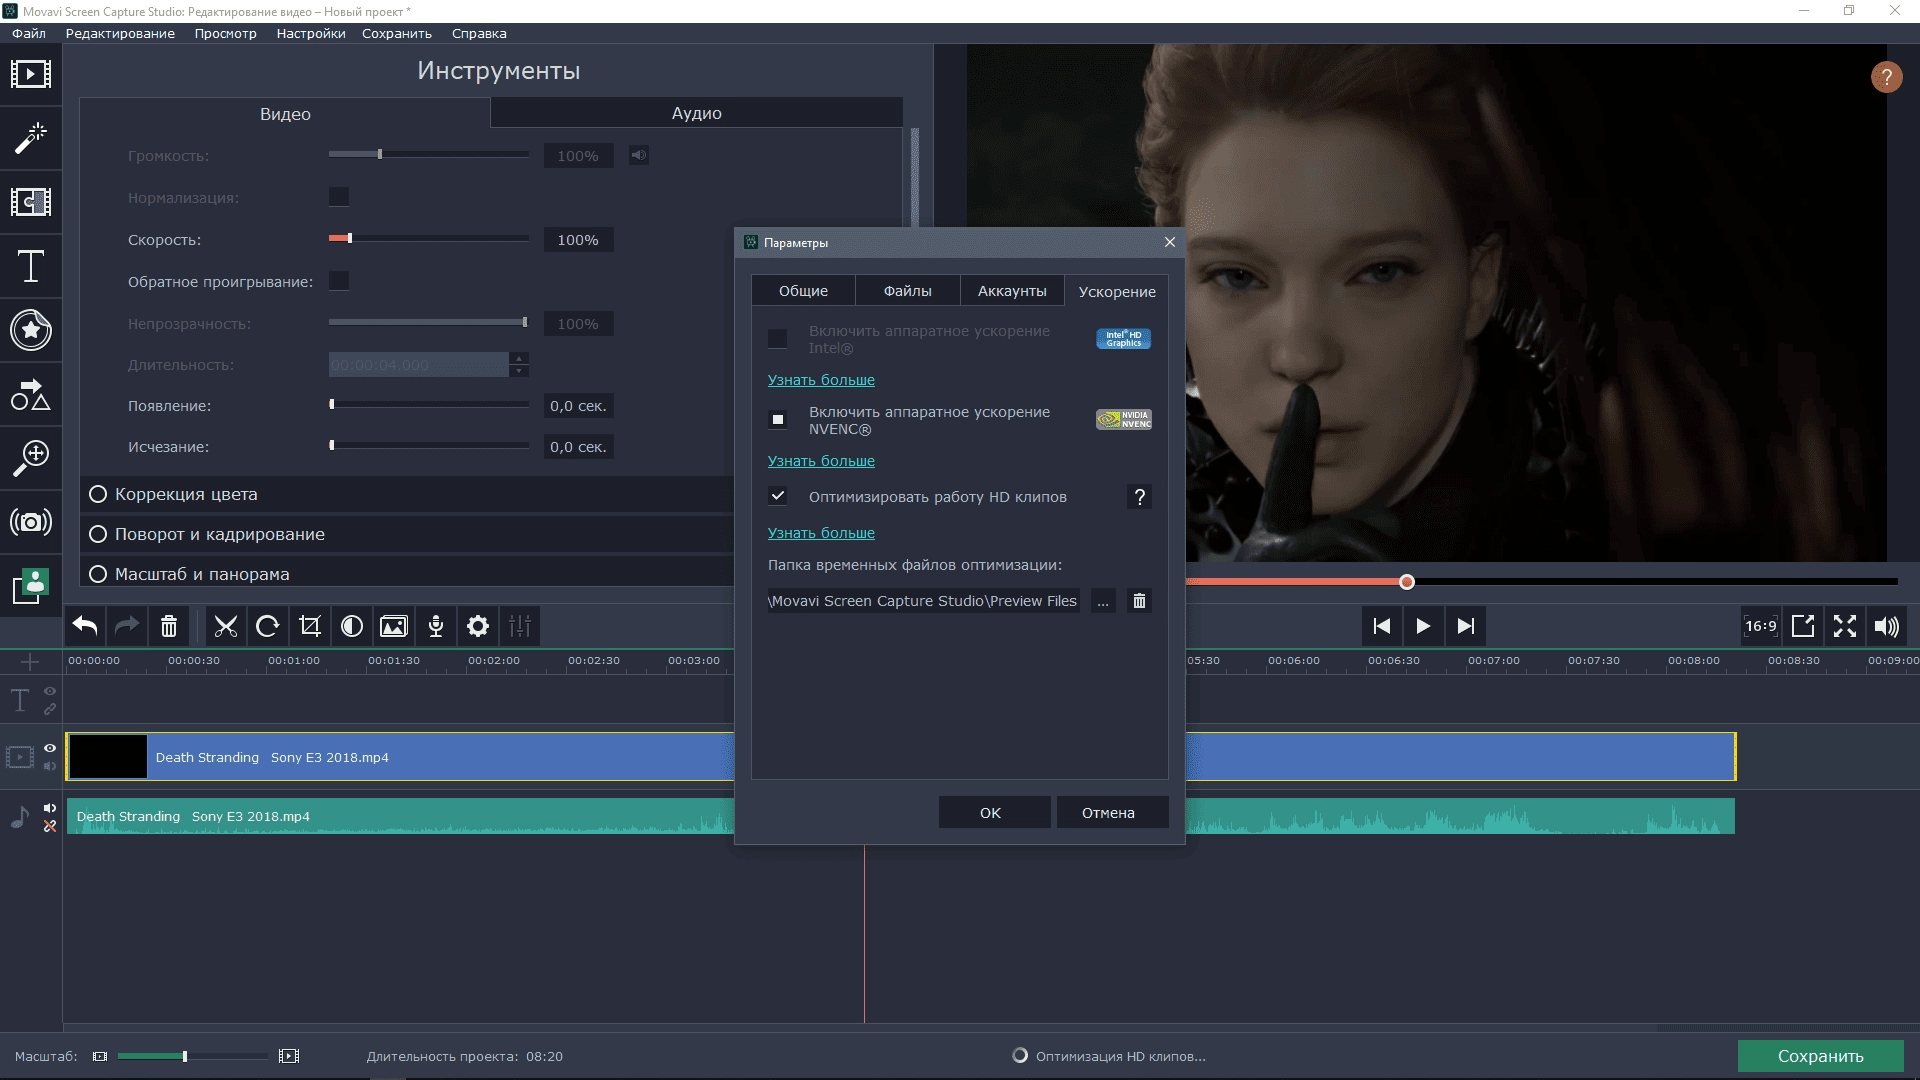This screenshot has width=1920, height=1080.
Task: Uncheck Optimize HD clips checkbox
Action: point(778,496)
